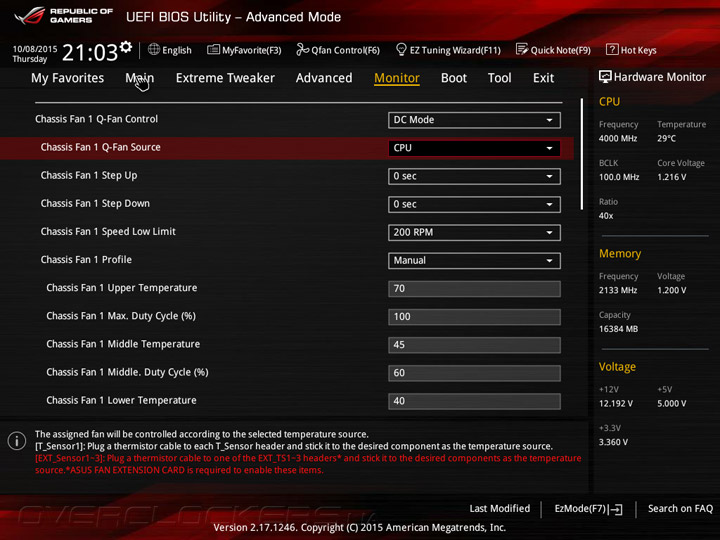Viewport: 720px width, 540px height.
Task: Click the Qfan Control fan icon
Action: click(x=302, y=49)
